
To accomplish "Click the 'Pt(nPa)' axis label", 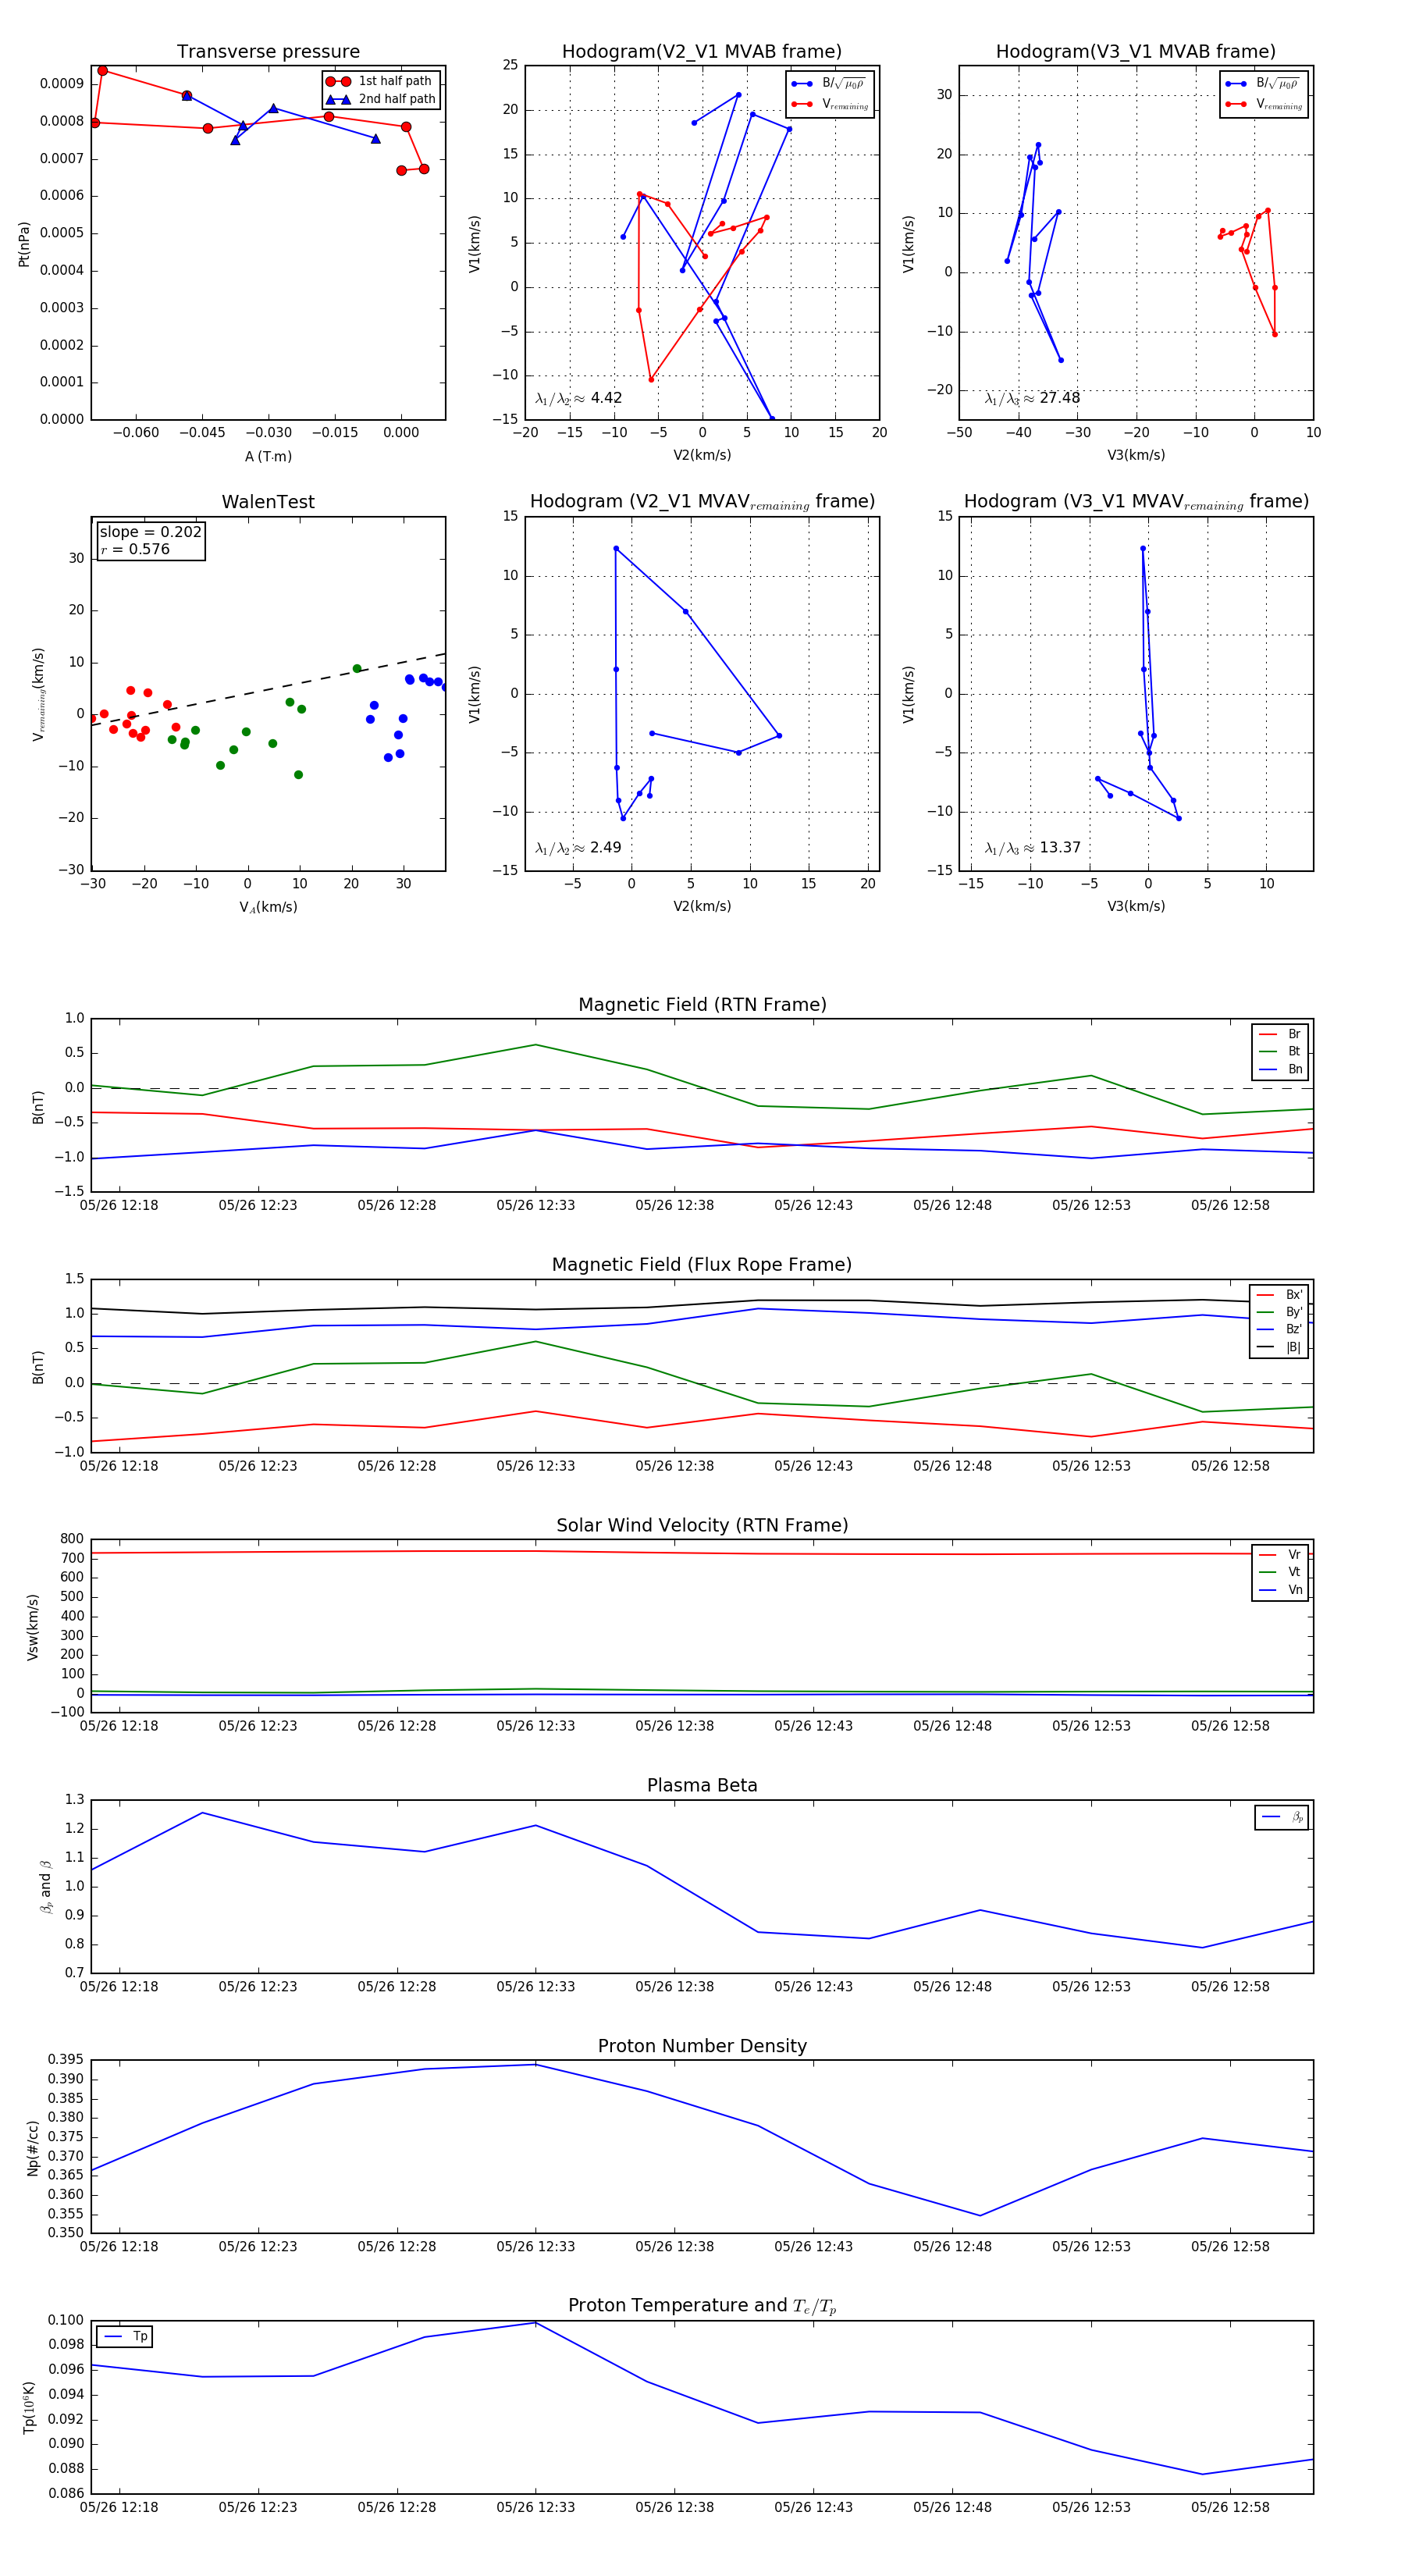I will click(24, 244).
